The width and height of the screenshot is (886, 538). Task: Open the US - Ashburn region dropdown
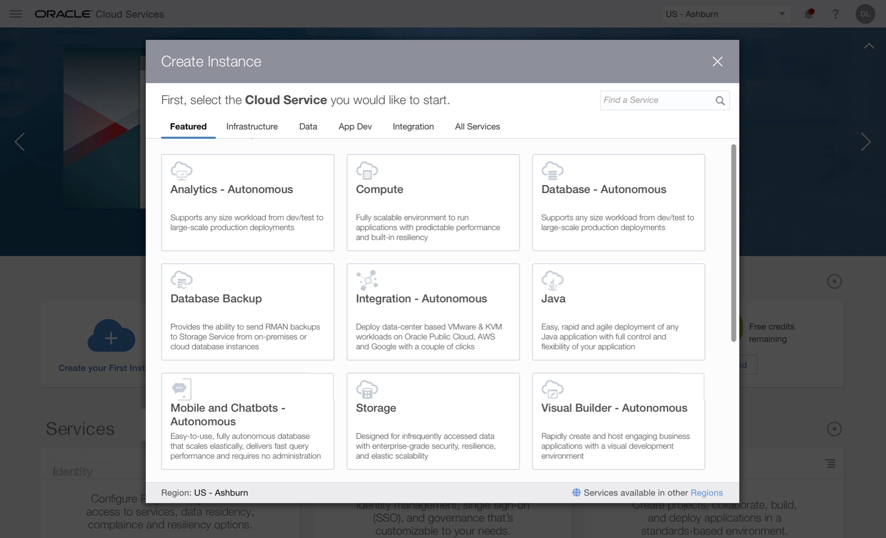726,14
